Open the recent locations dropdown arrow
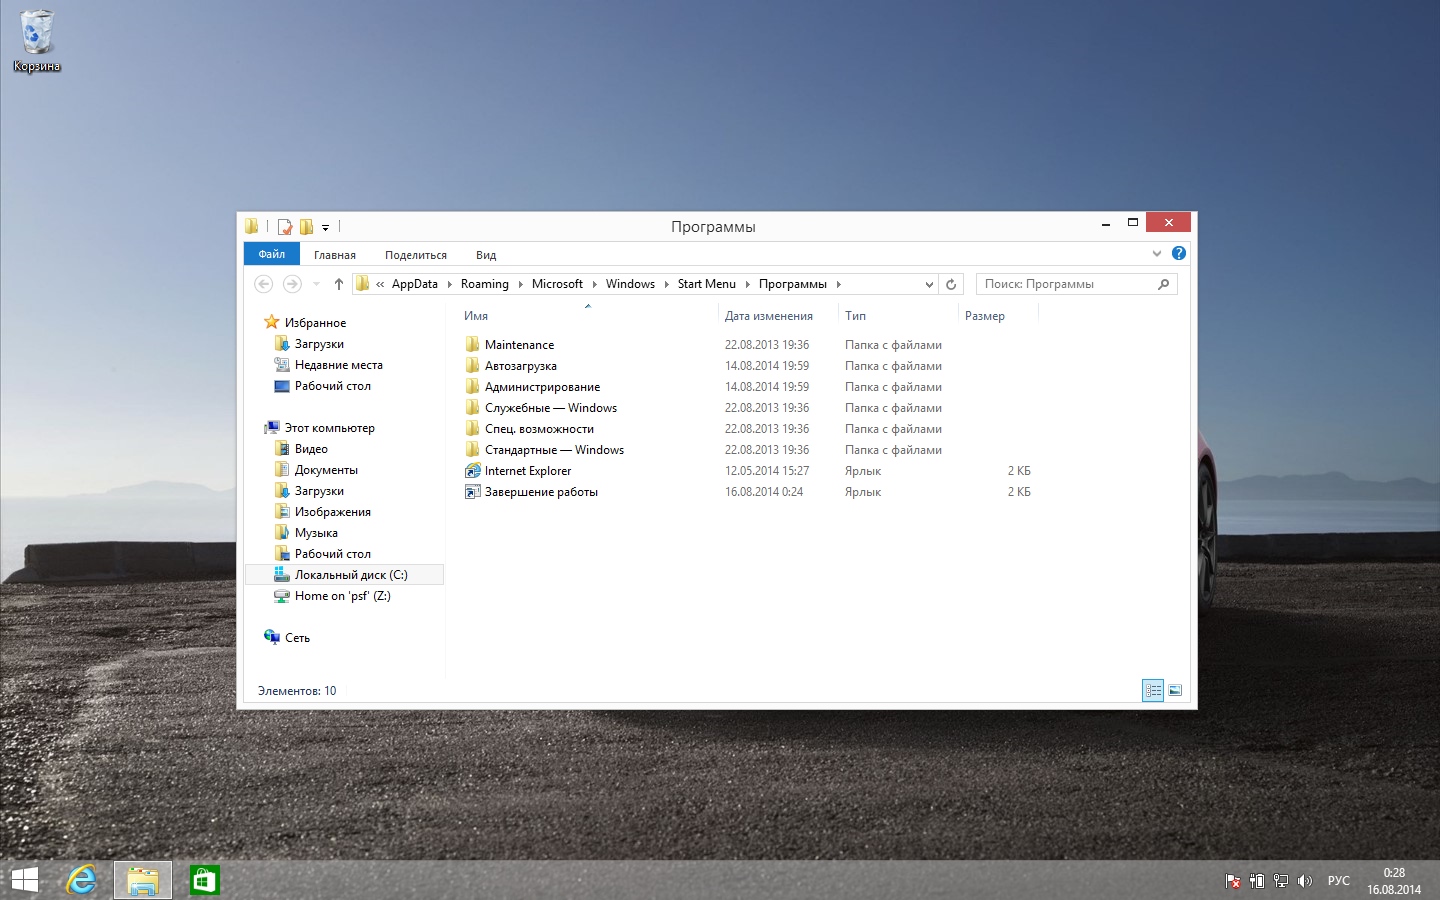The width and height of the screenshot is (1440, 900). click(x=316, y=284)
